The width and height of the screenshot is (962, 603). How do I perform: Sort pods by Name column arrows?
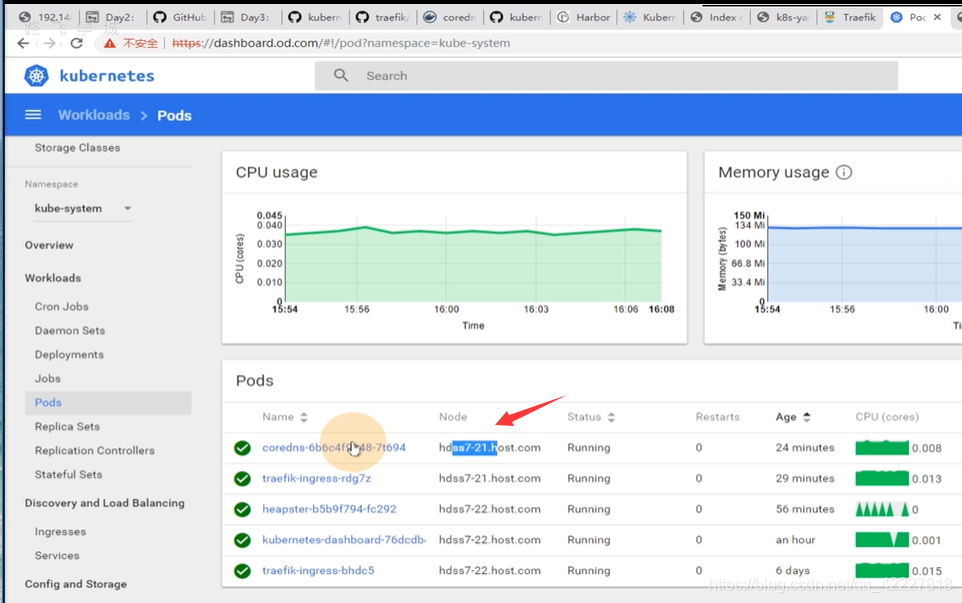coord(304,417)
